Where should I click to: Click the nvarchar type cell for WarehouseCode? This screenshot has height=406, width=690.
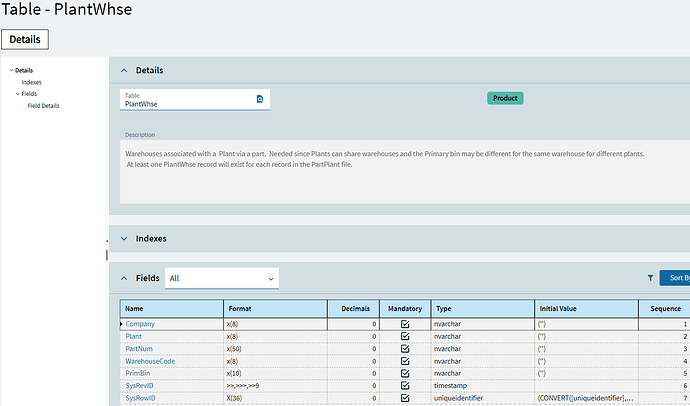(x=483, y=361)
